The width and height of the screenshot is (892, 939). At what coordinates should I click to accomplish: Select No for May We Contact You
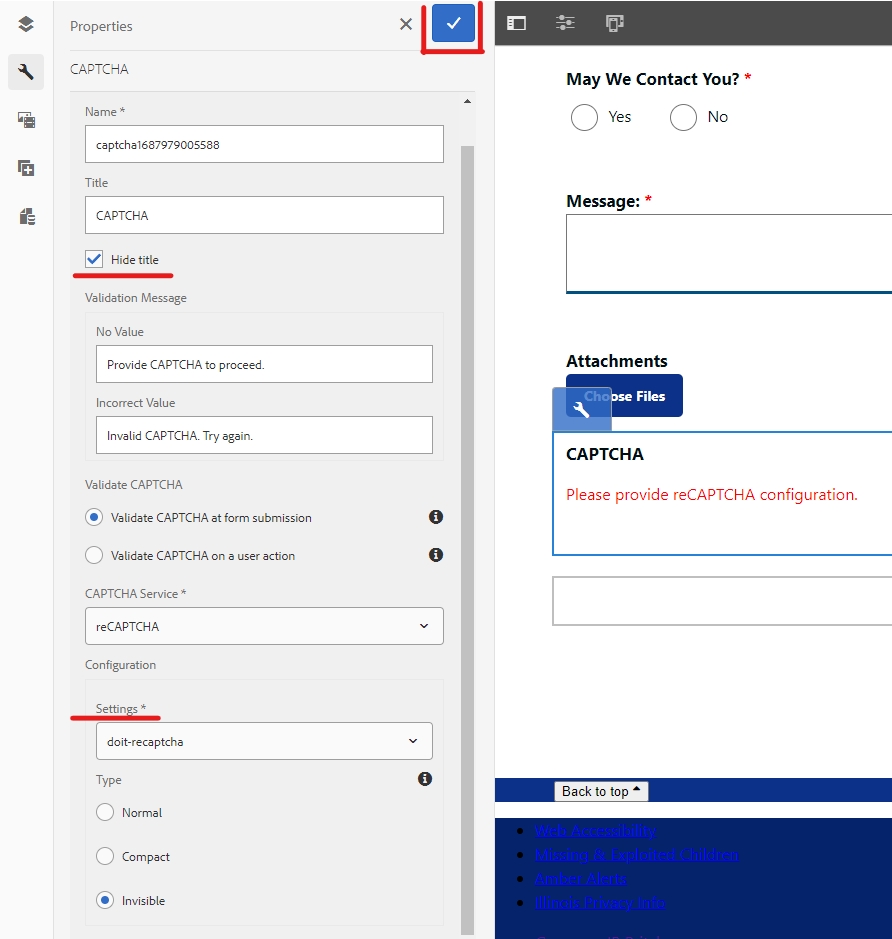pyautogui.click(x=683, y=117)
